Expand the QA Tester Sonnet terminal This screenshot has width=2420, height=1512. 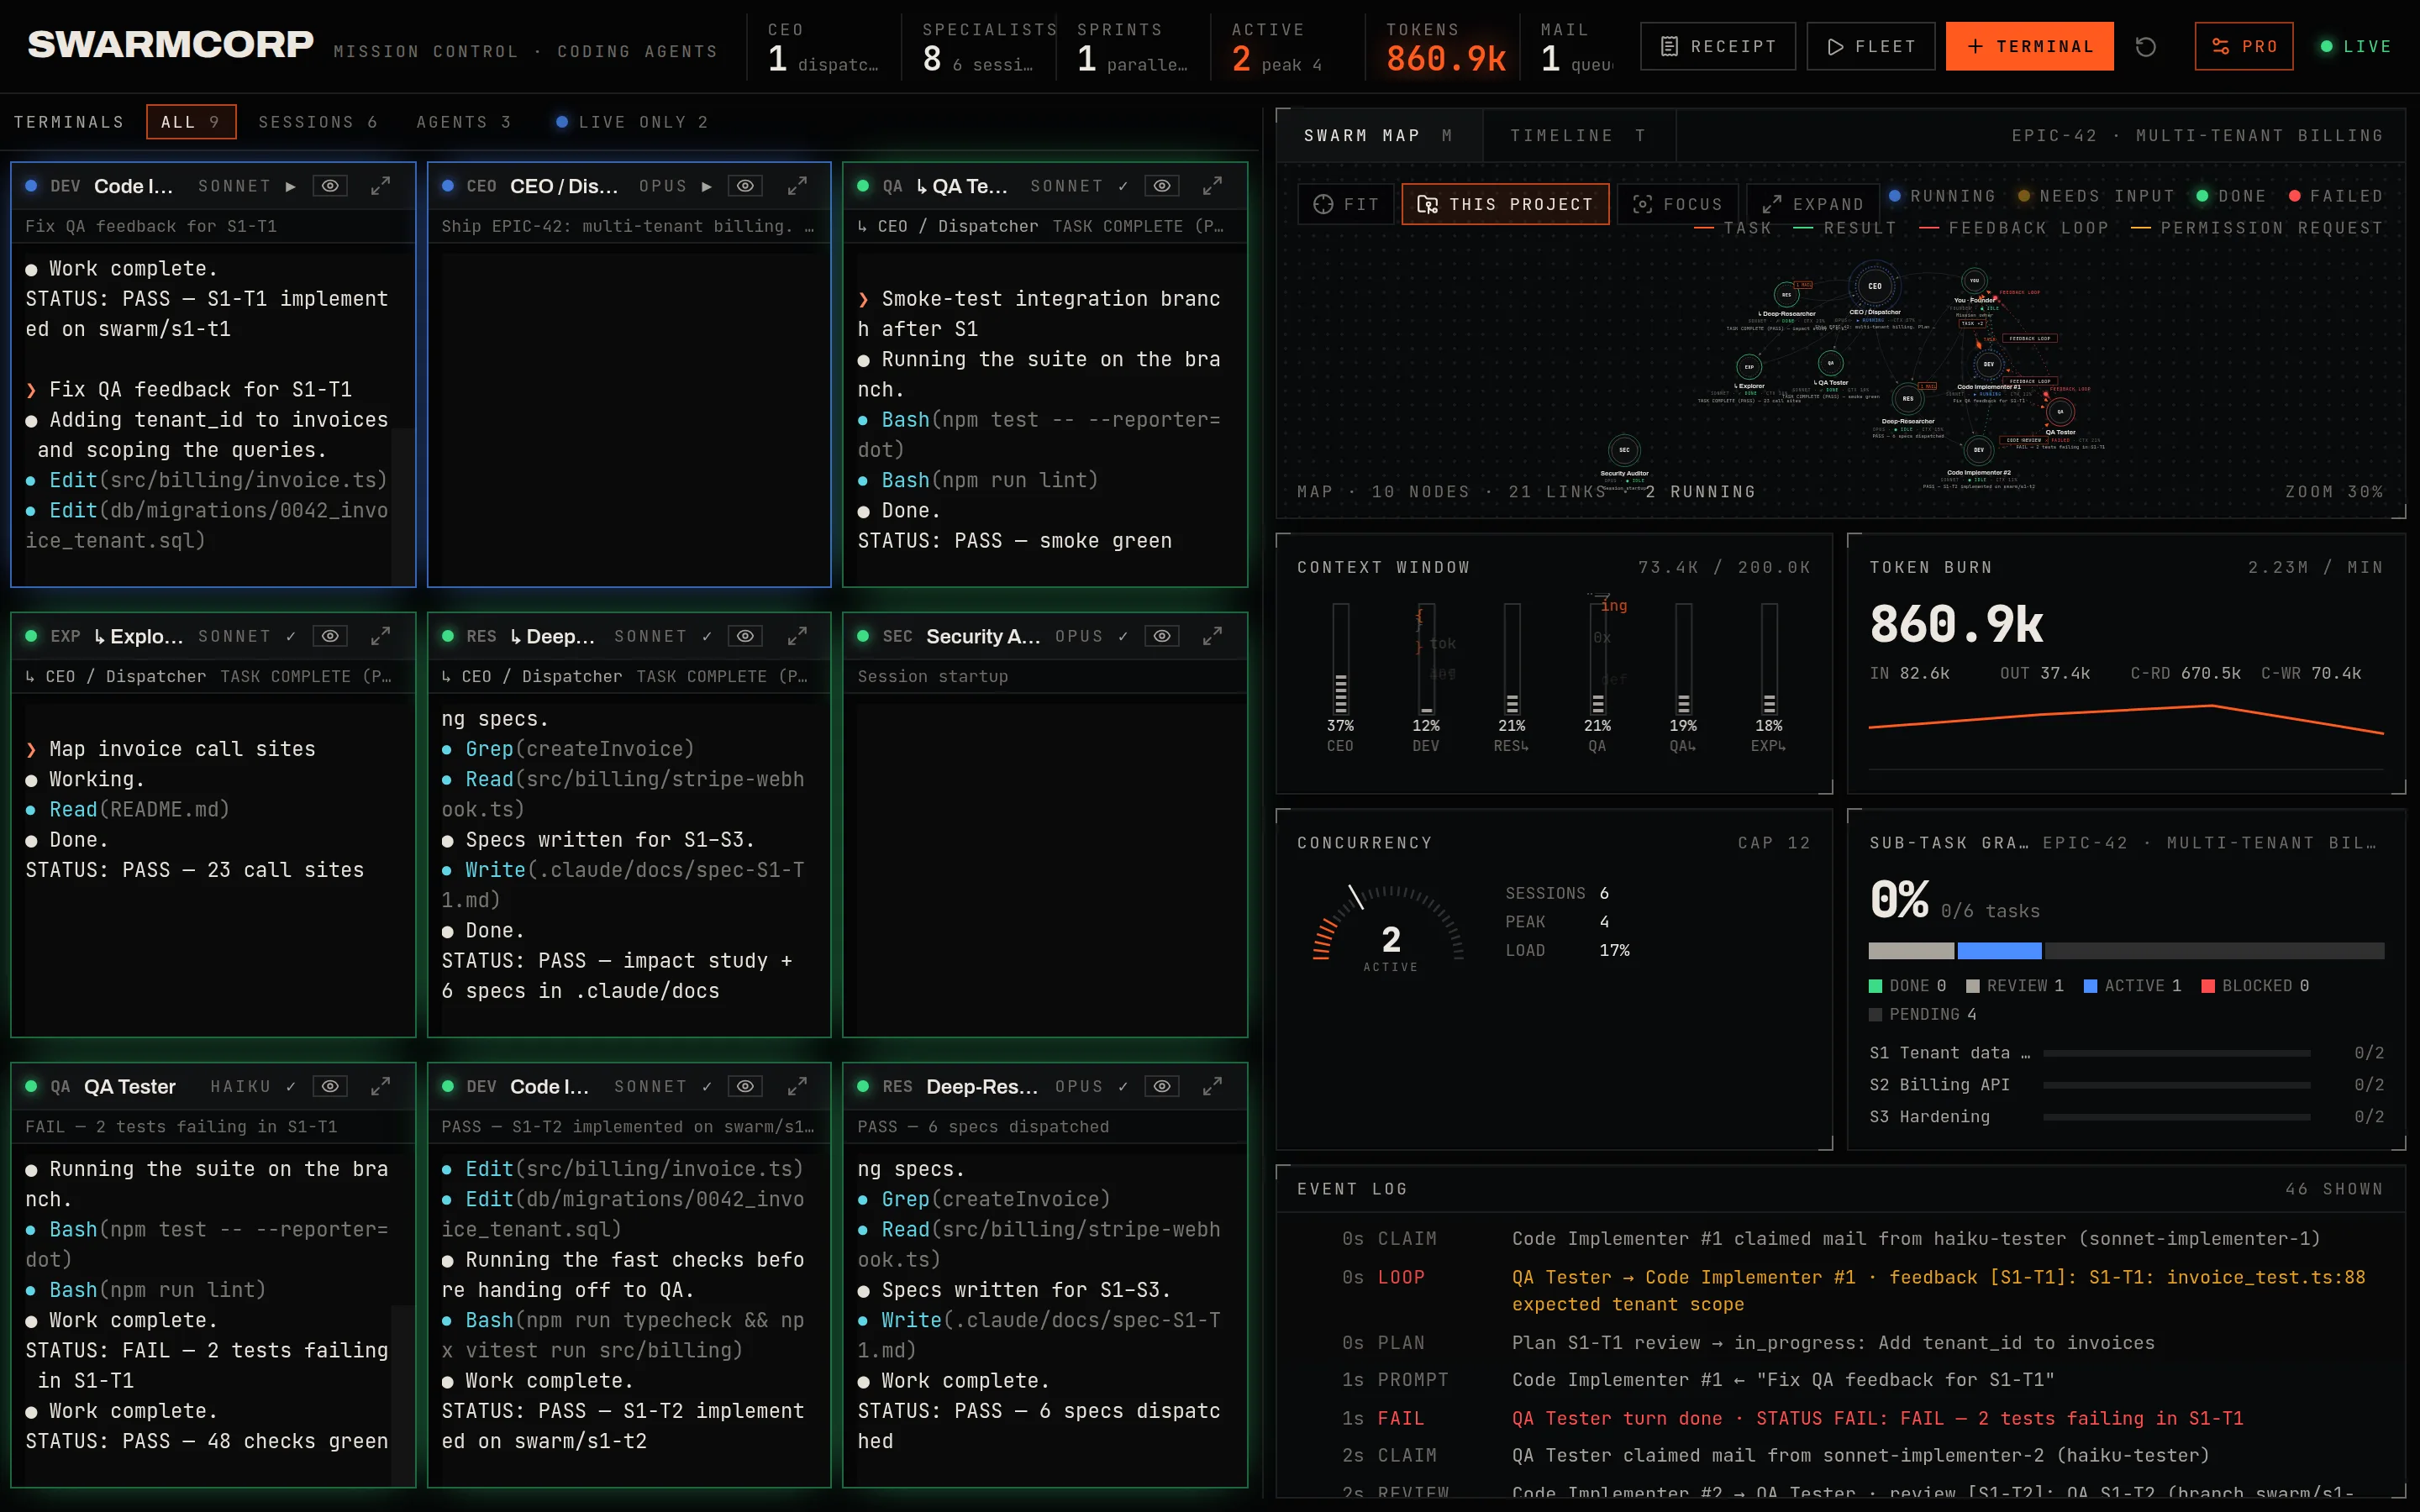coord(1213,186)
